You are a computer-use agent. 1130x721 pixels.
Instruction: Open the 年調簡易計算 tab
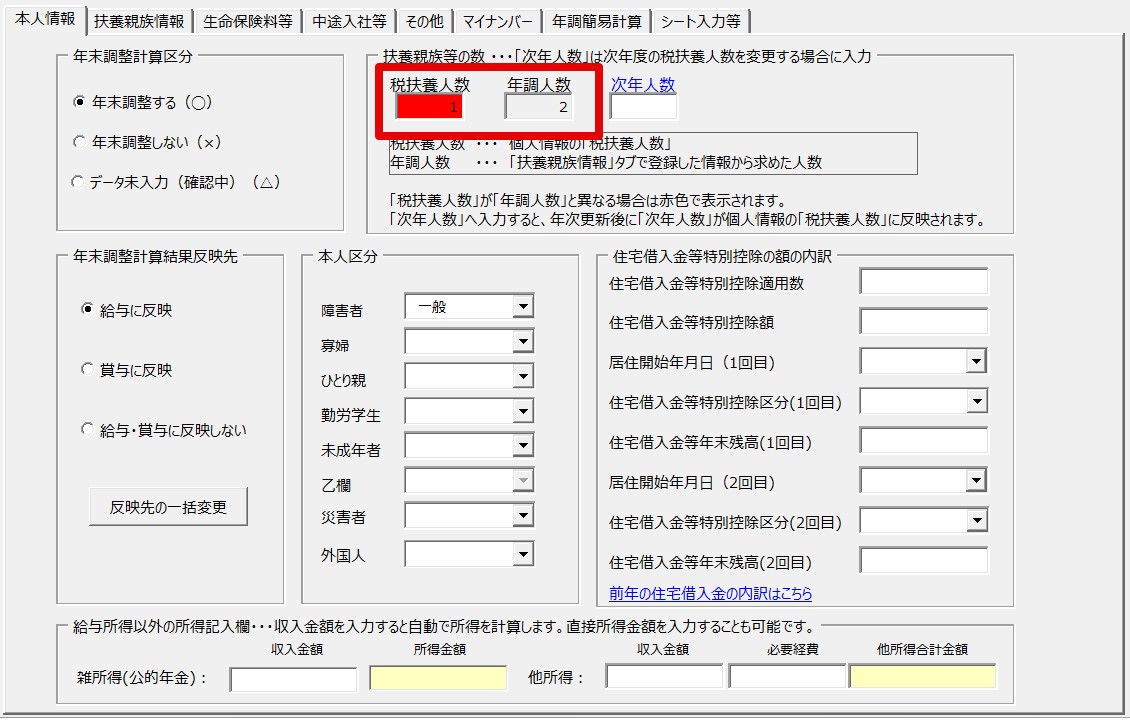tap(595, 21)
